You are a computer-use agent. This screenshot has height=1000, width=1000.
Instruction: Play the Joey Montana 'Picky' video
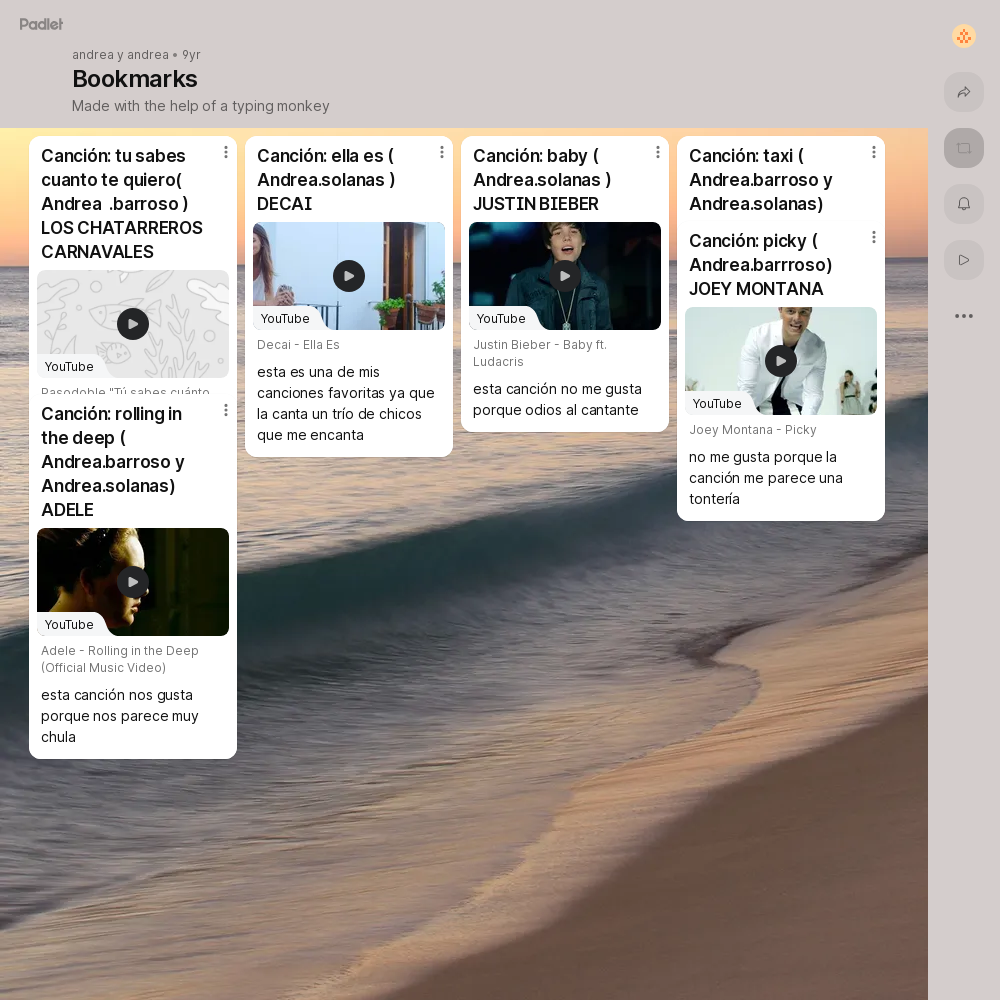pos(781,361)
